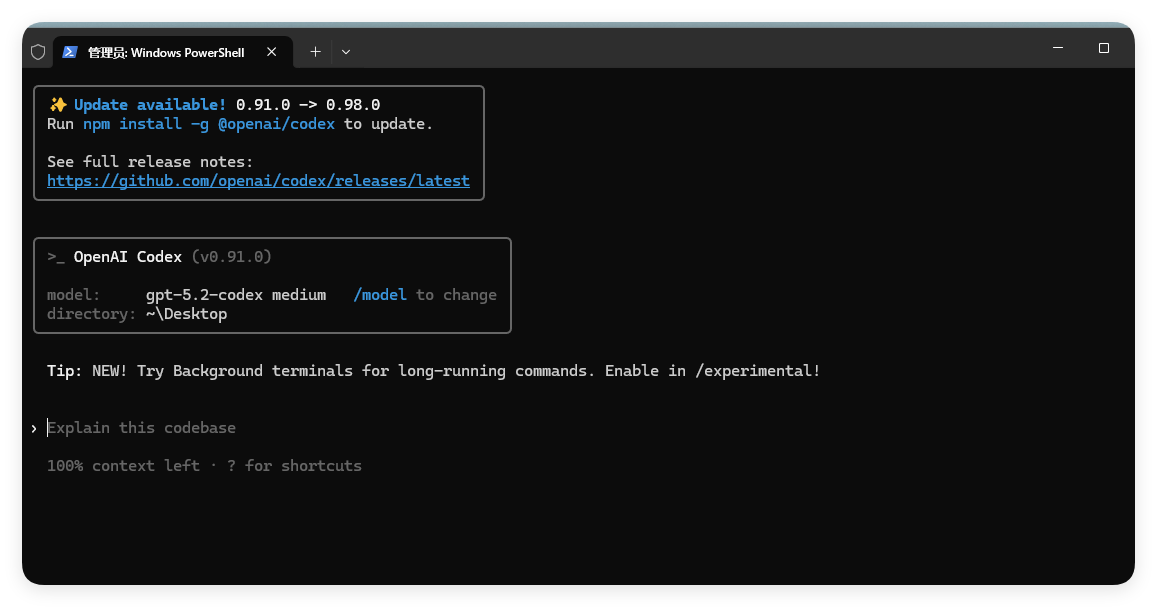The image size is (1157, 607).
Task: Open a new tab with the plus icon
Action: pos(315,52)
